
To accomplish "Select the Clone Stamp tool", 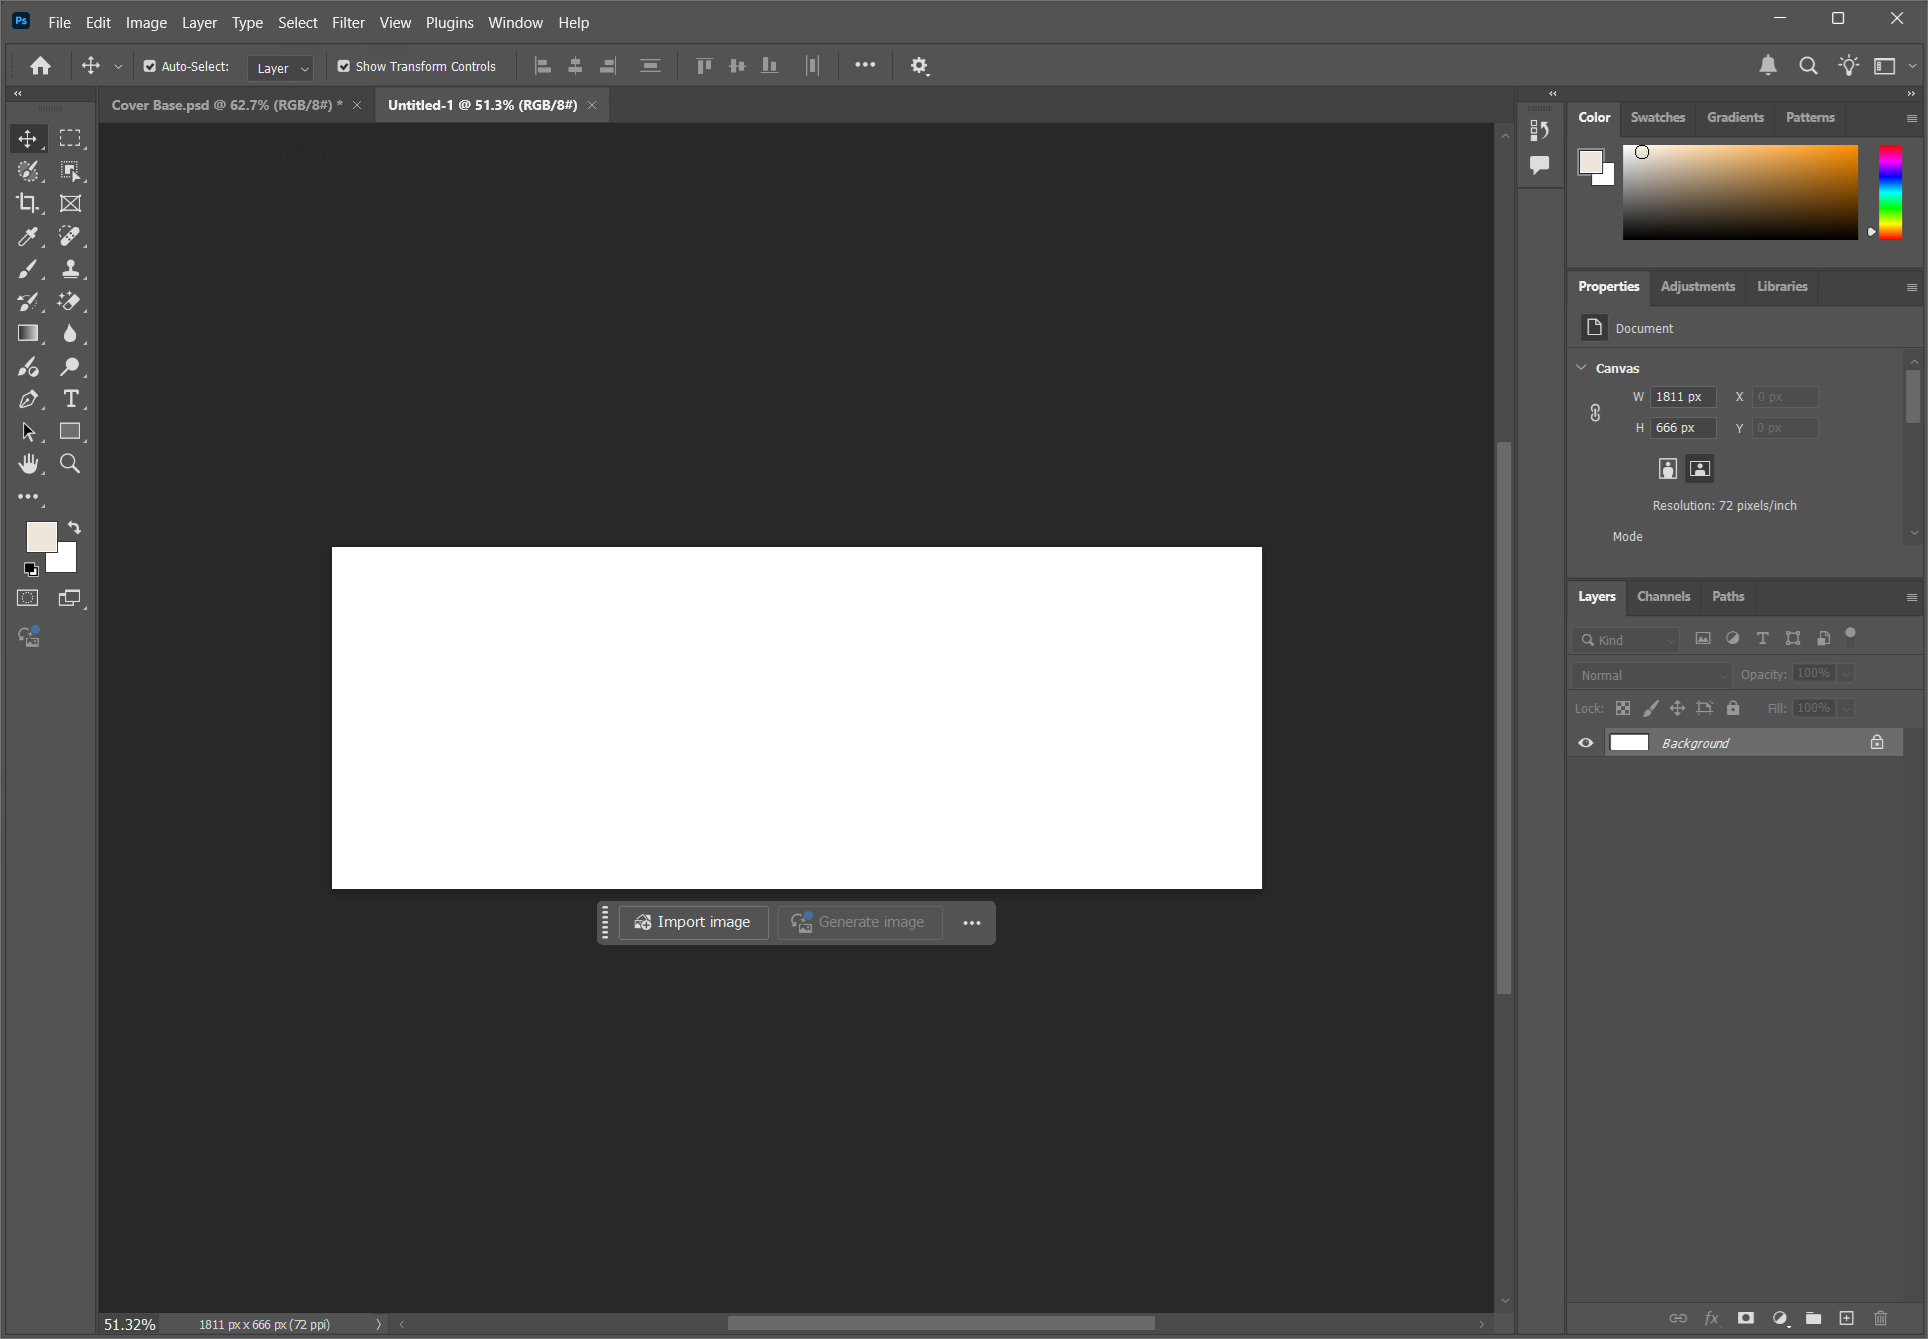I will pyautogui.click(x=70, y=269).
